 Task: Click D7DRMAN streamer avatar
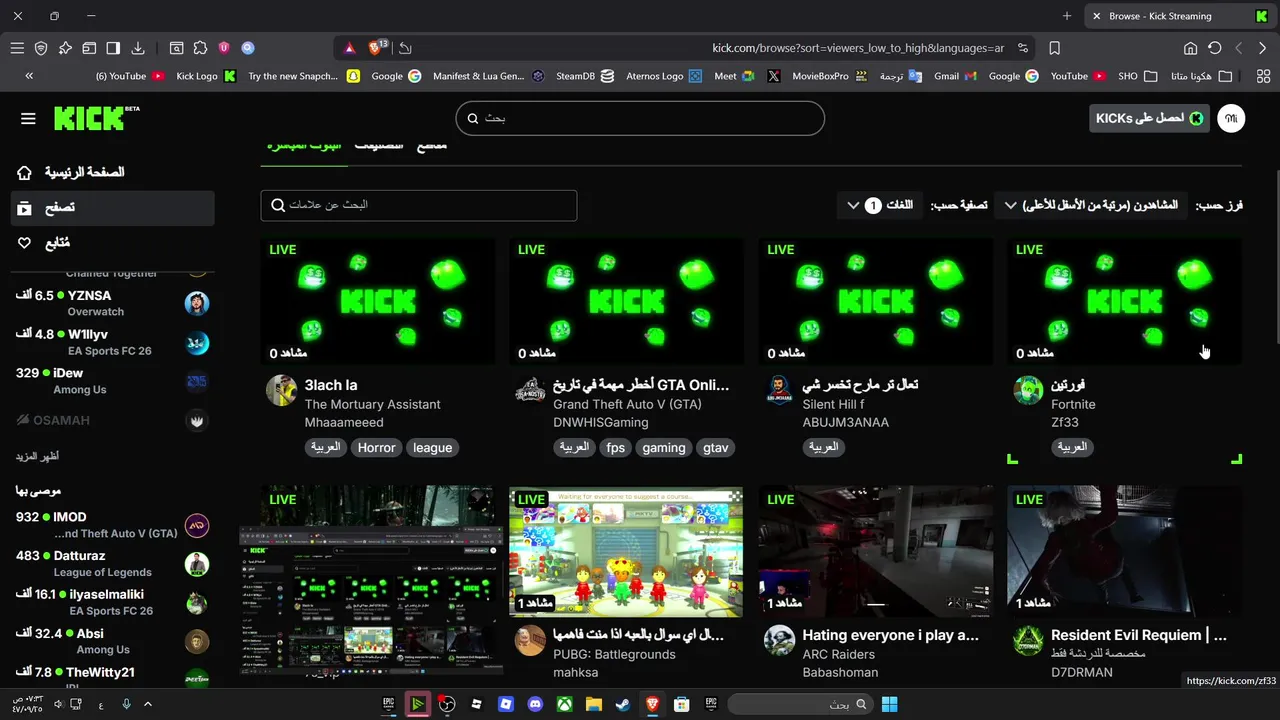(x=1028, y=640)
